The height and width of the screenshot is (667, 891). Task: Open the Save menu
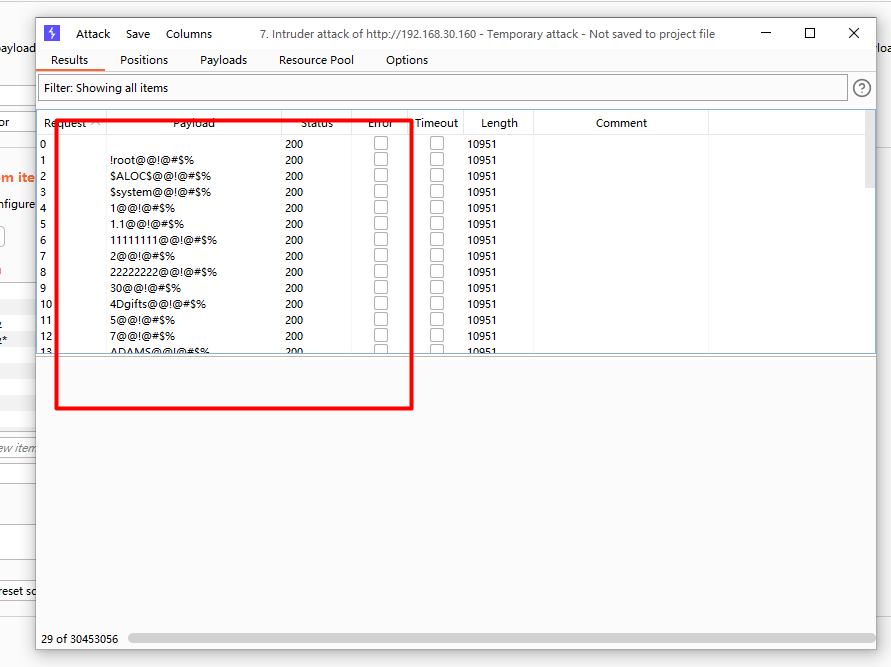tap(138, 33)
